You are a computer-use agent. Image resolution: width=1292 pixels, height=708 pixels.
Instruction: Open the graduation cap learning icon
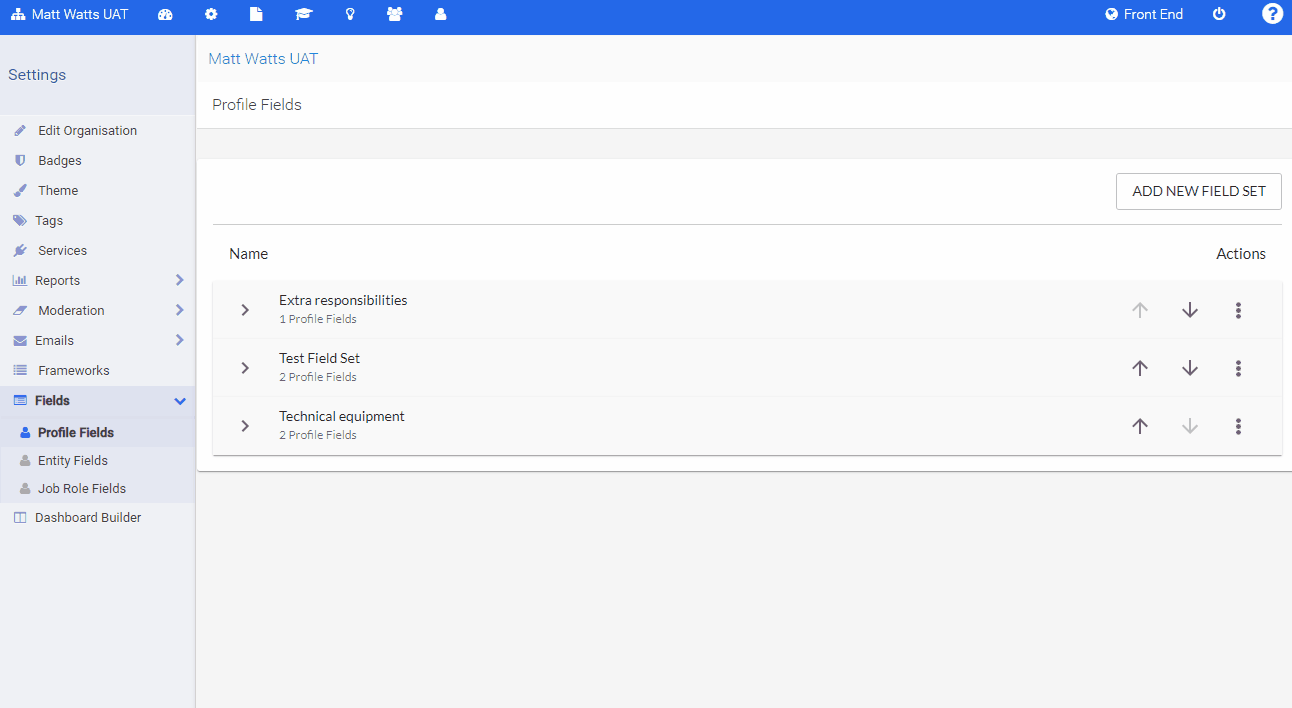pyautogui.click(x=303, y=14)
